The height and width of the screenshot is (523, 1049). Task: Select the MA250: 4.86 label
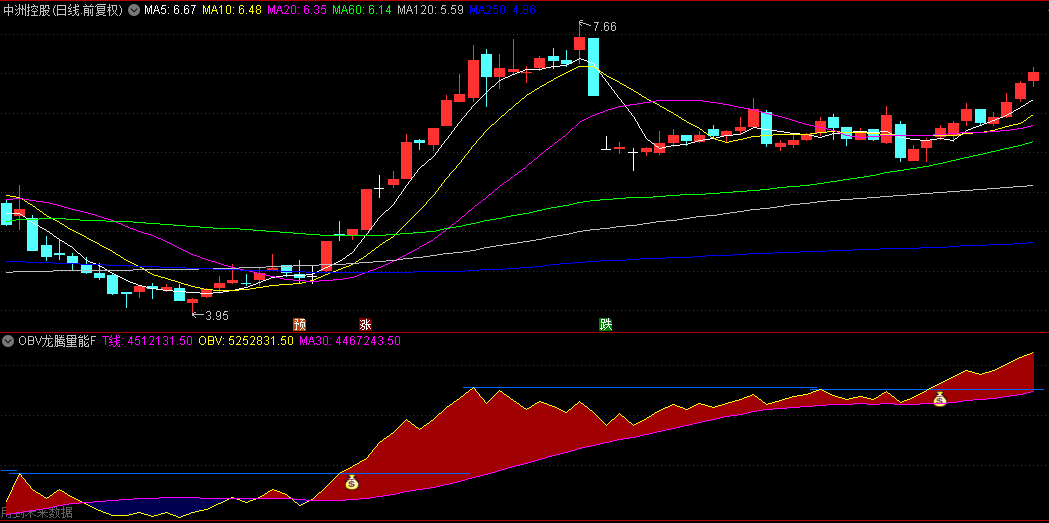pos(503,10)
